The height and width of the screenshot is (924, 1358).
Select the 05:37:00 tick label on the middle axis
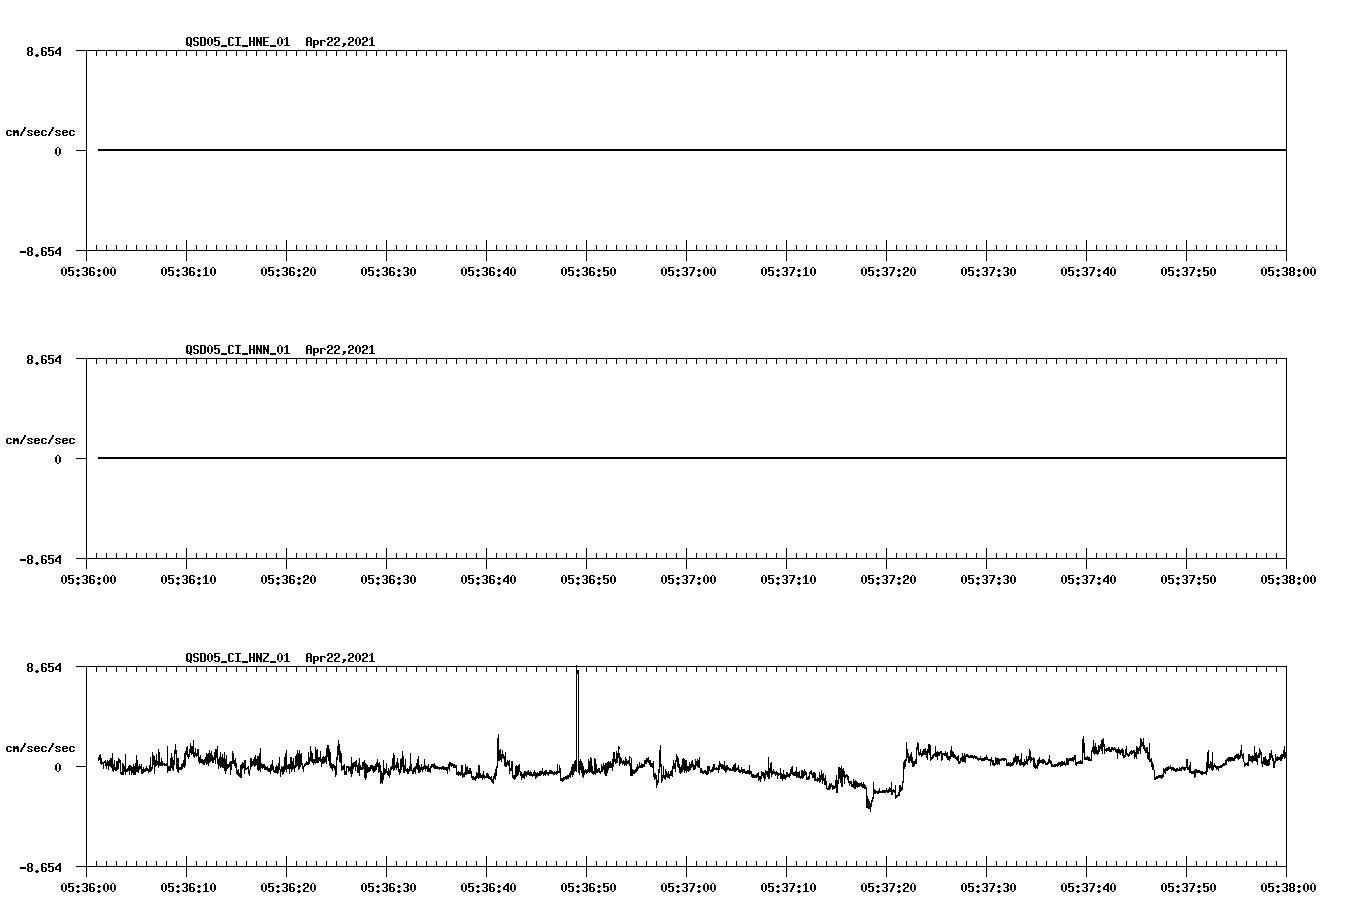[x=690, y=578]
